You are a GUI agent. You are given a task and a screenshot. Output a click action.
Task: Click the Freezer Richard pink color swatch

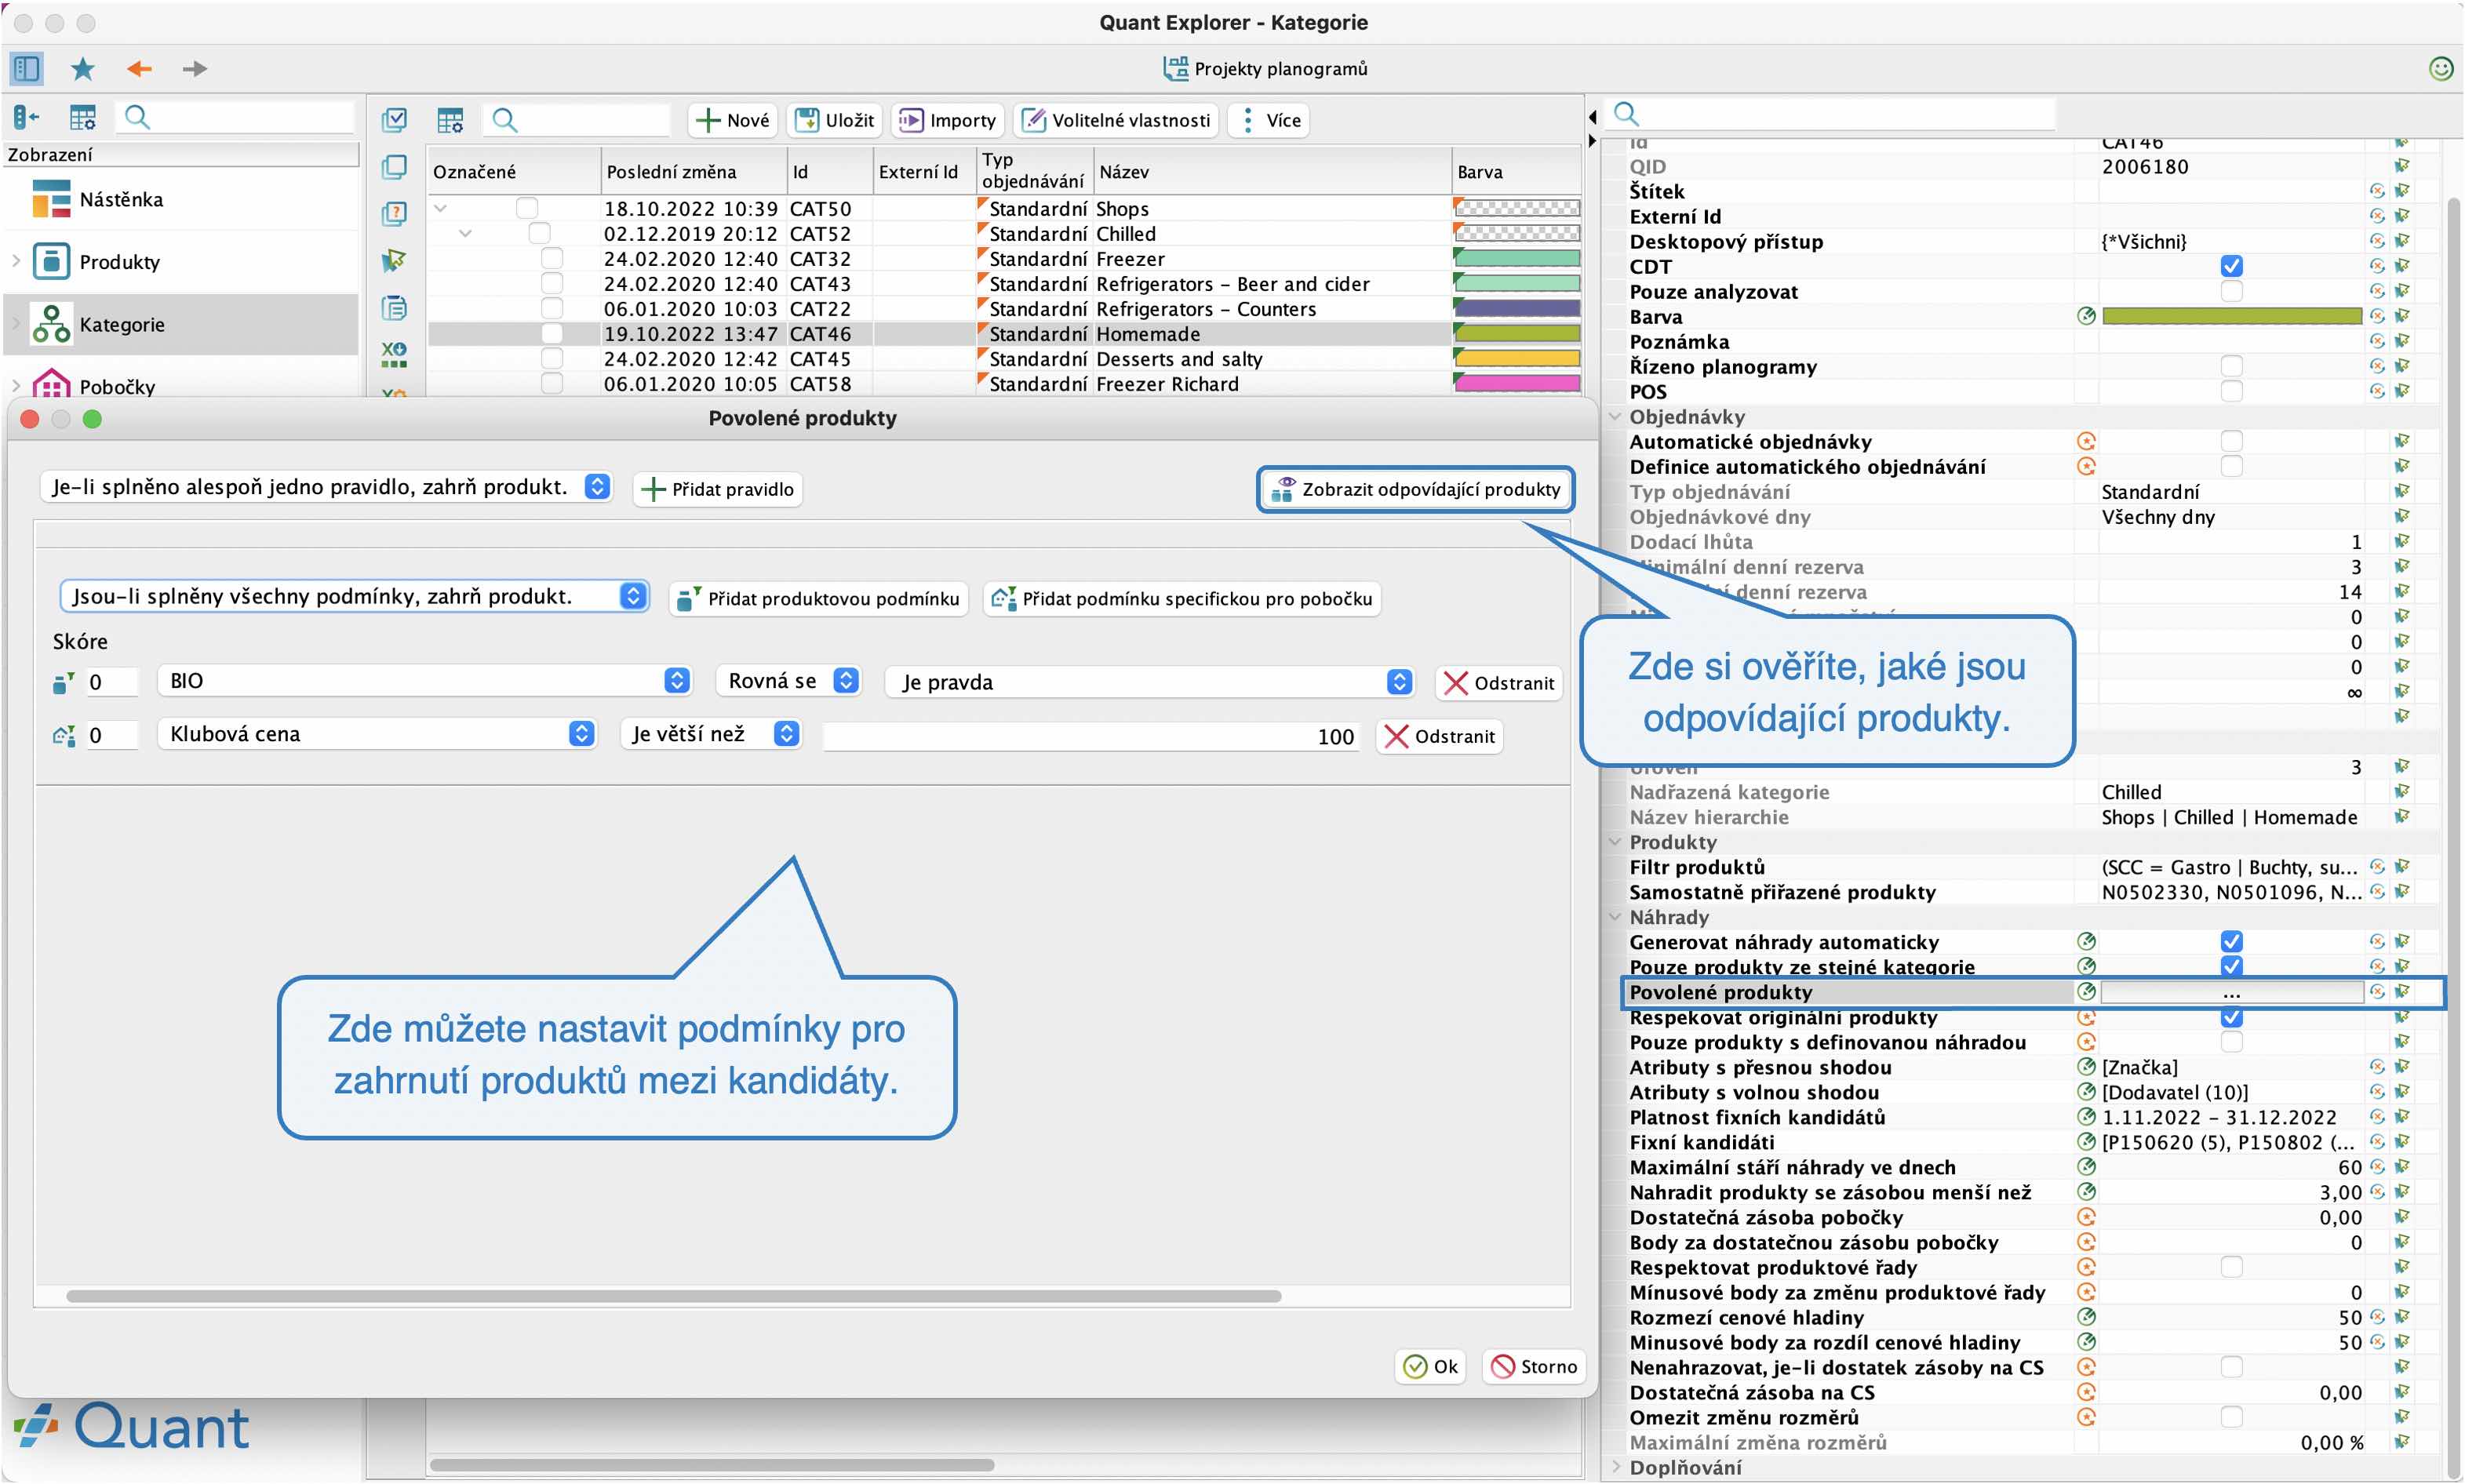1516,383
